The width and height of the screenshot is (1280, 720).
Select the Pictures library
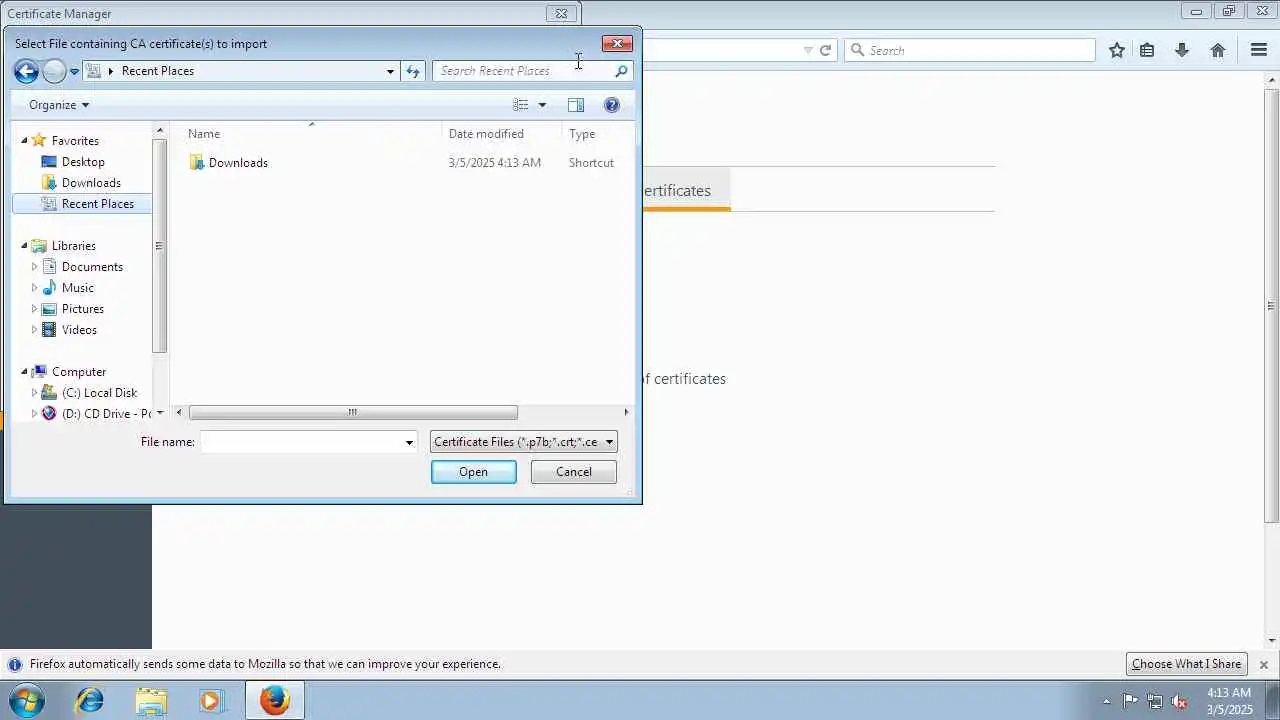[x=83, y=309]
